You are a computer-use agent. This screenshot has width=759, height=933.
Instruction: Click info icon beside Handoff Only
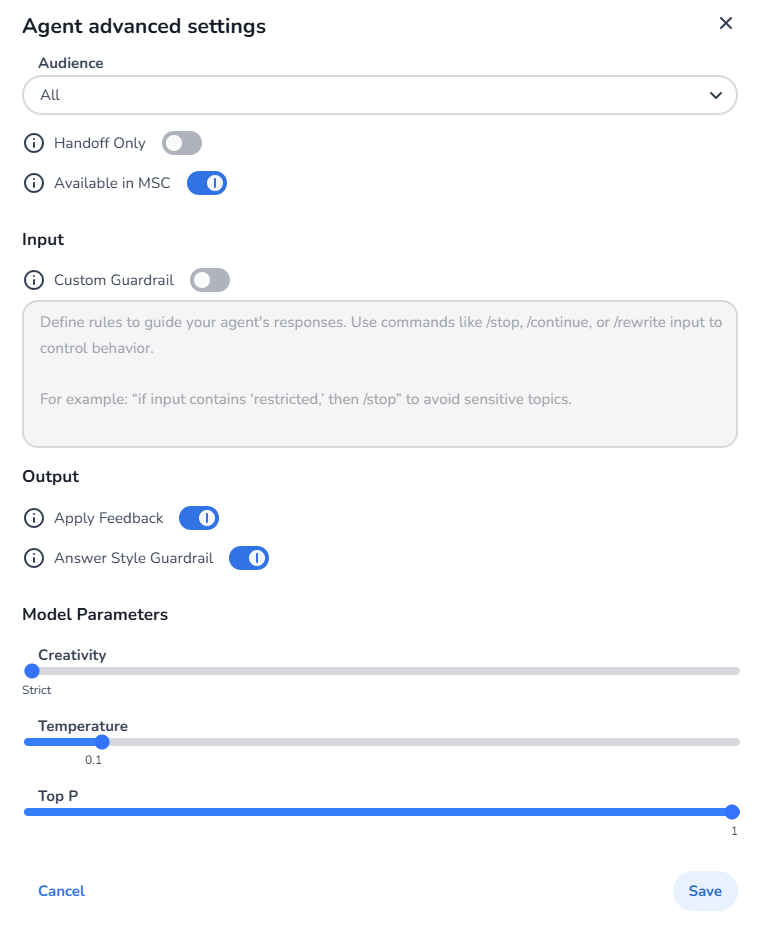pos(34,143)
